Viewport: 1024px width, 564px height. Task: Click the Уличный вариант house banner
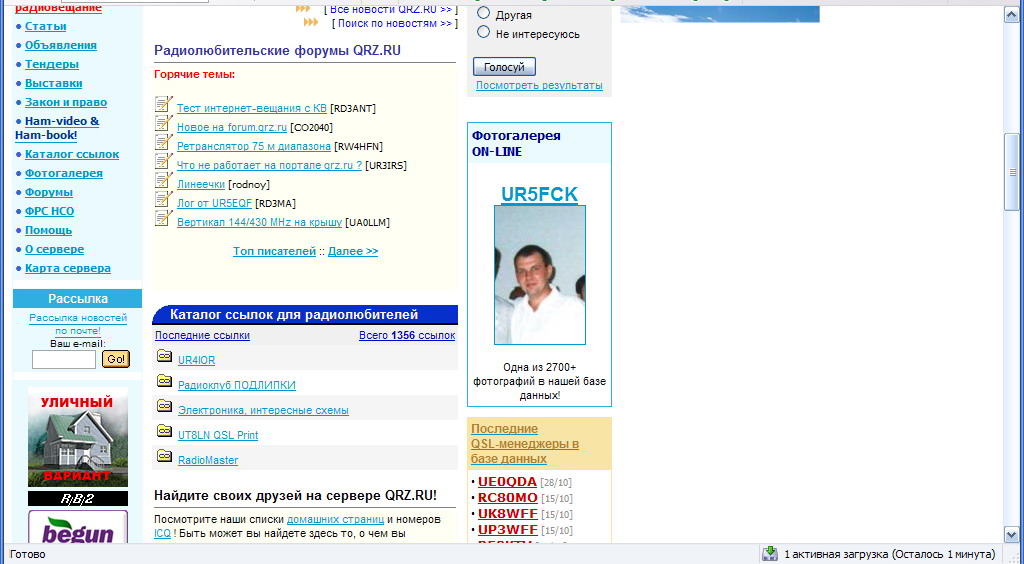pos(78,437)
